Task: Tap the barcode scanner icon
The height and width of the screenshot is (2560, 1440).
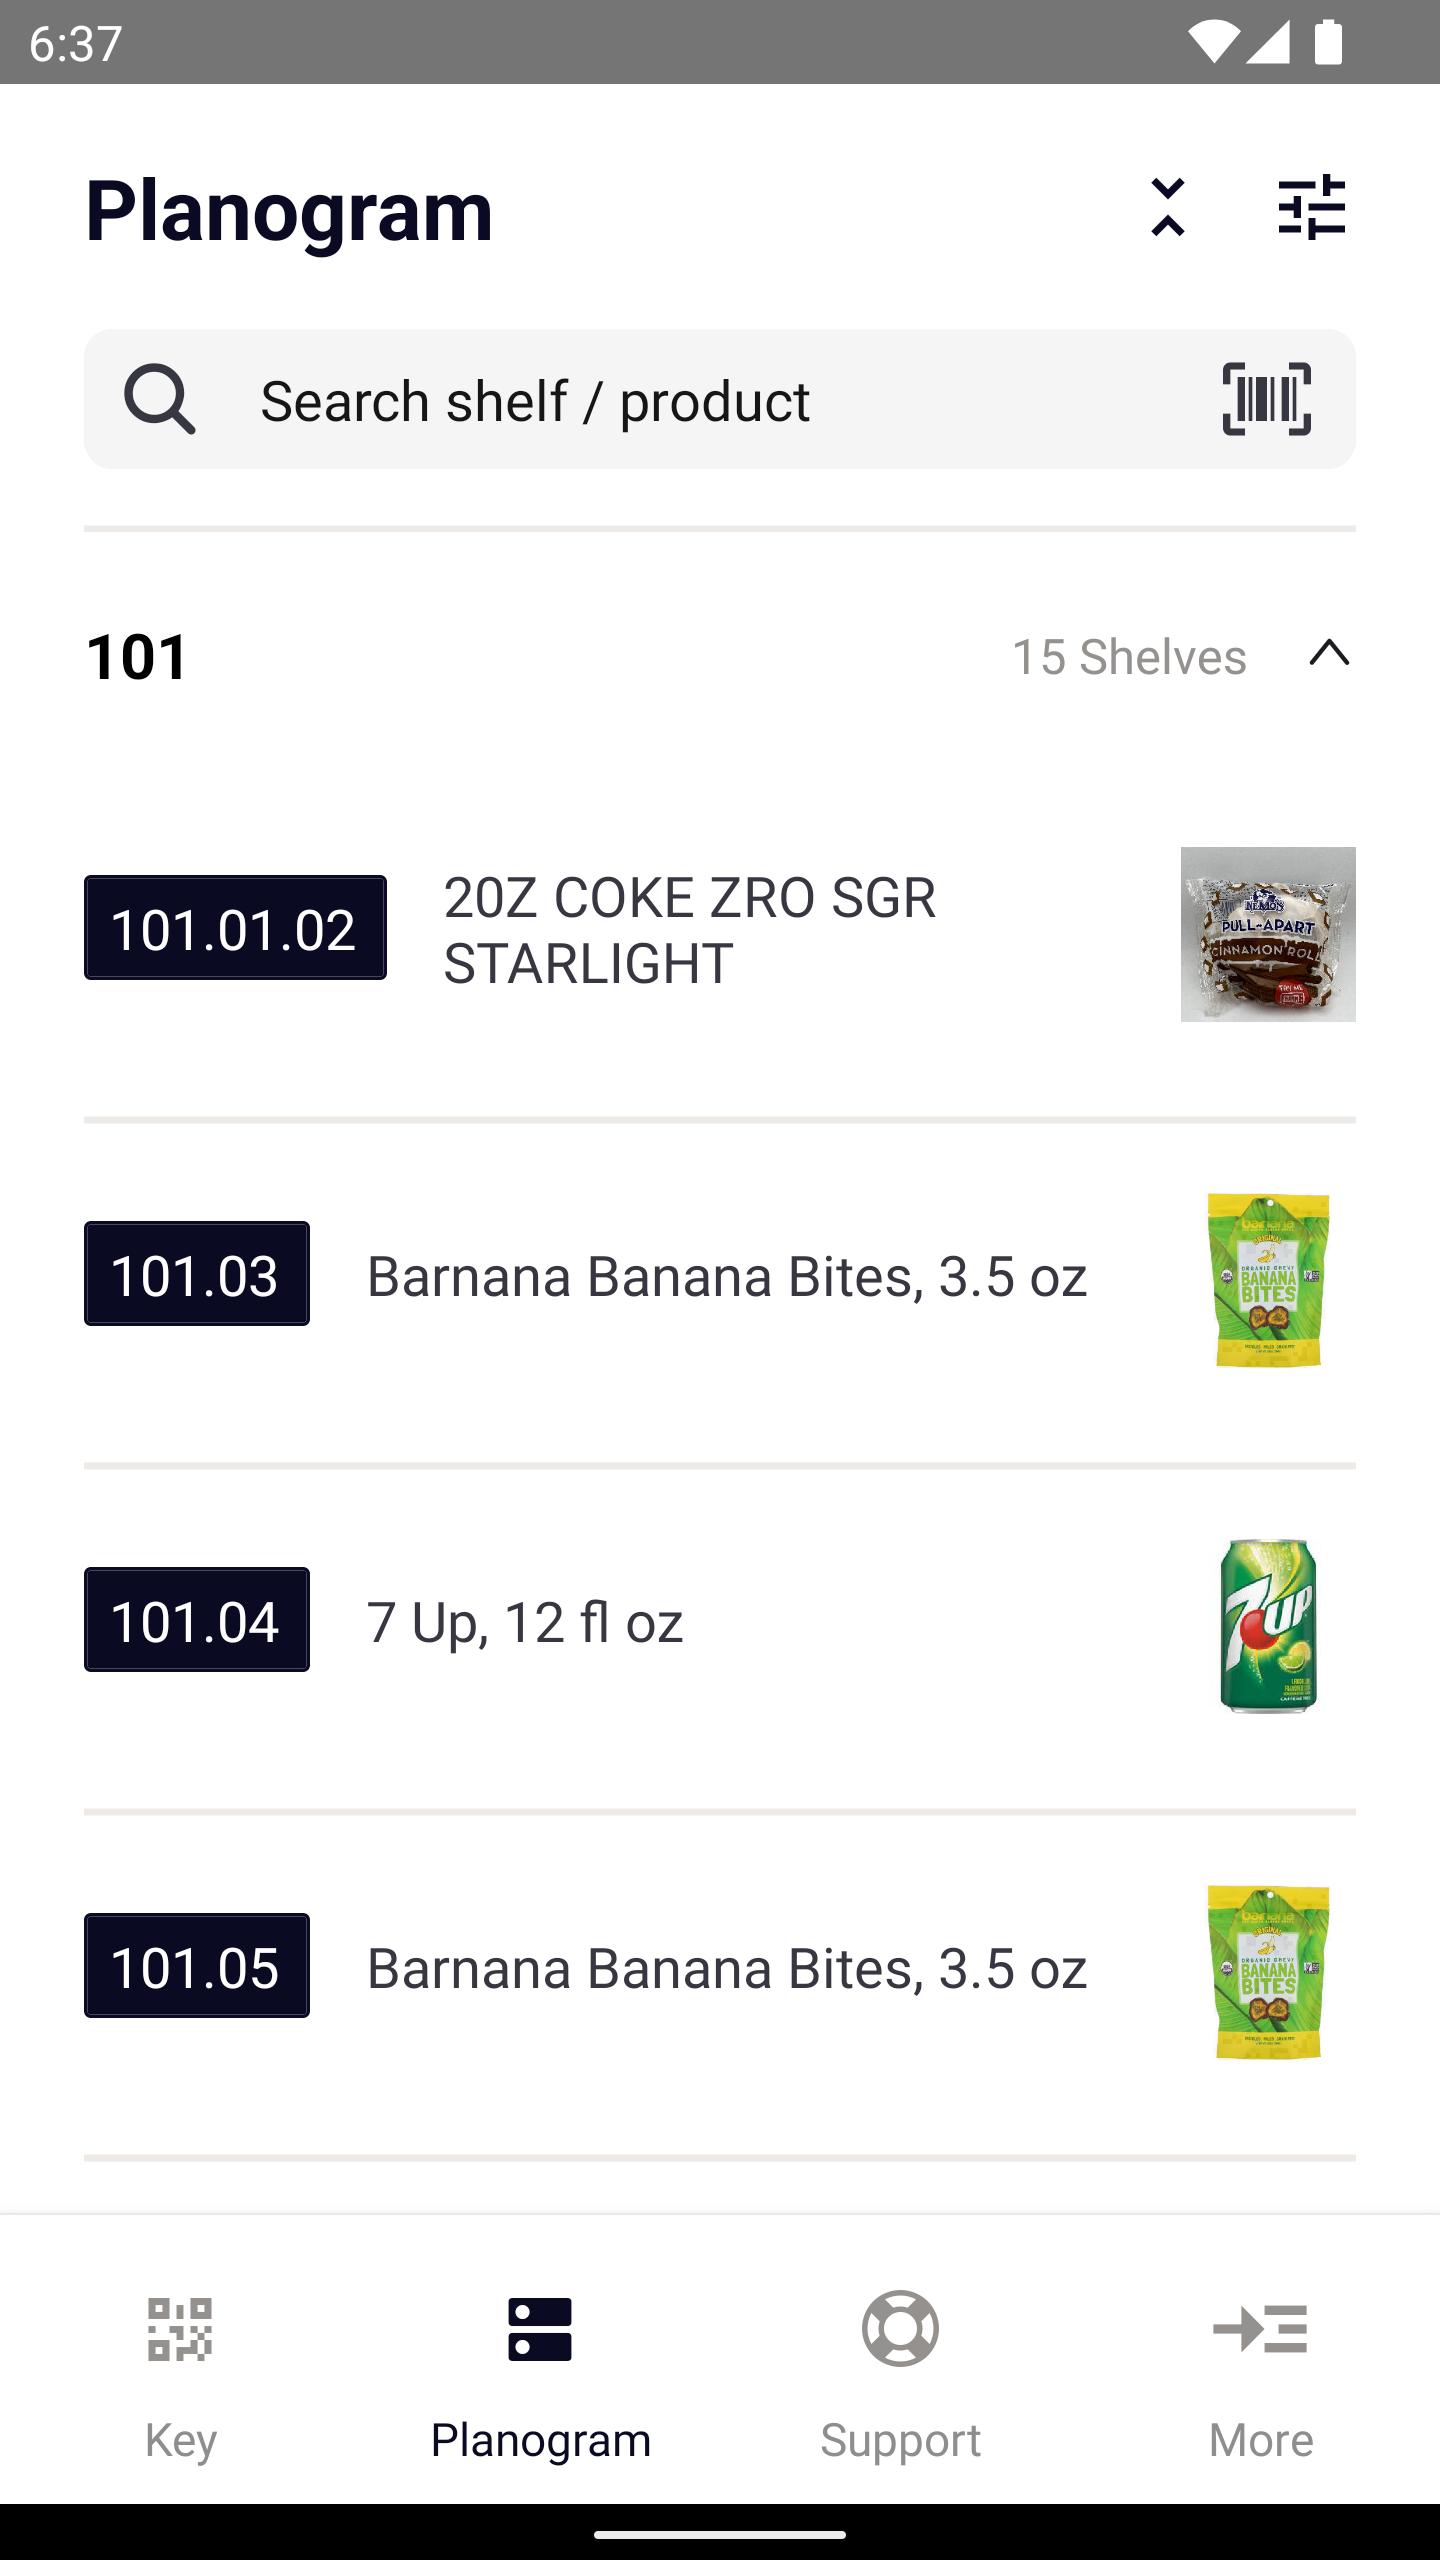Action: coord(1266,399)
